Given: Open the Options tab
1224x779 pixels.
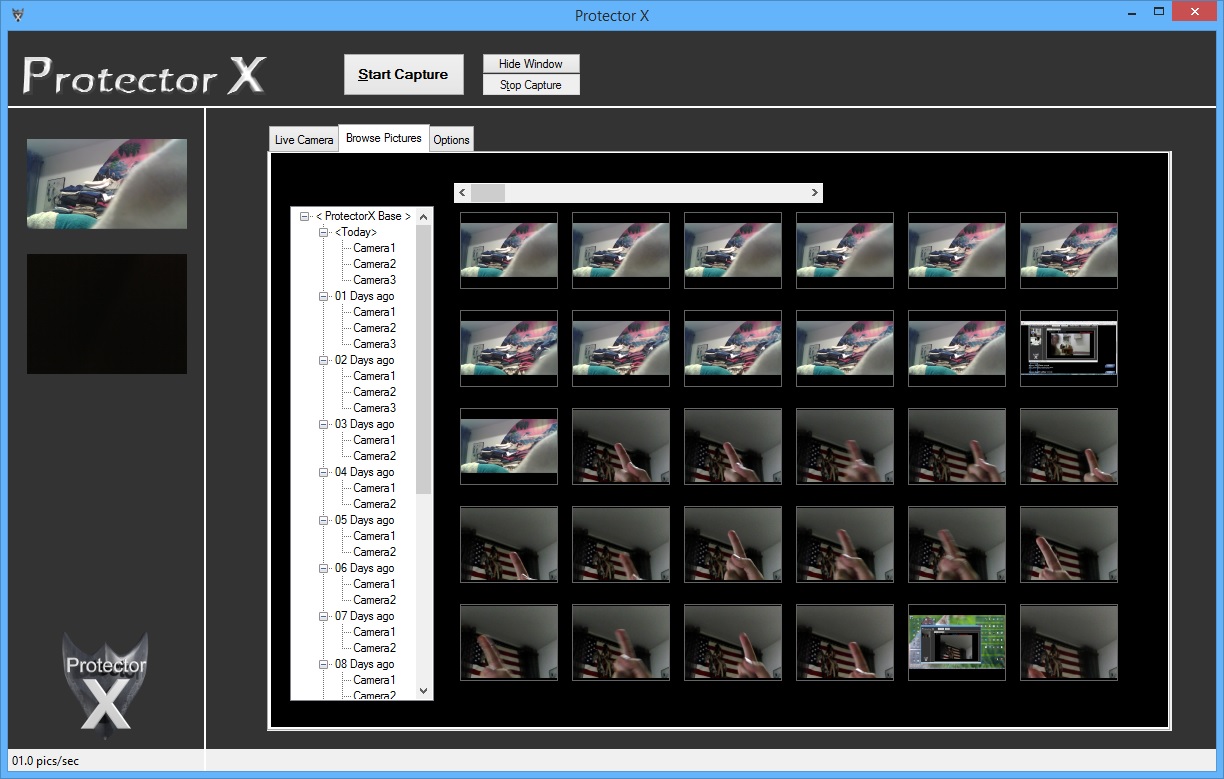Looking at the screenshot, I should pyautogui.click(x=451, y=139).
